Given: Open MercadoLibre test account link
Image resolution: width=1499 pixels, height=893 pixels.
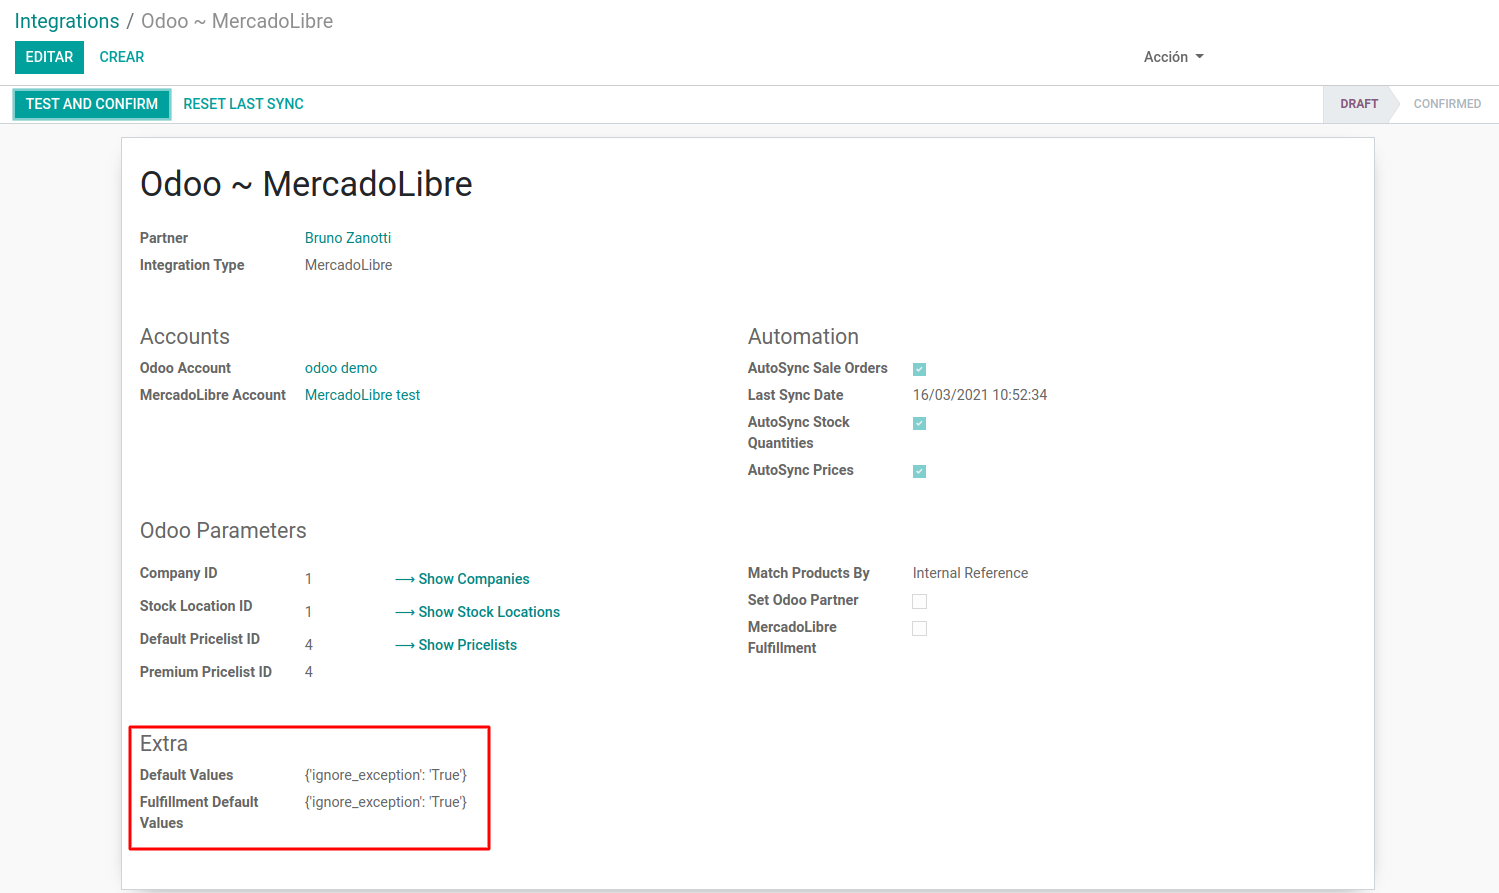Looking at the screenshot, I should point(362,395).
